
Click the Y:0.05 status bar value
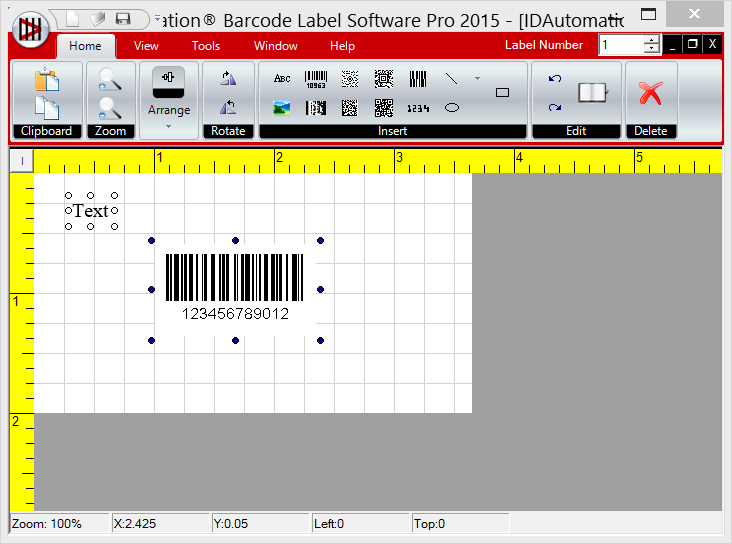[260, 523]
